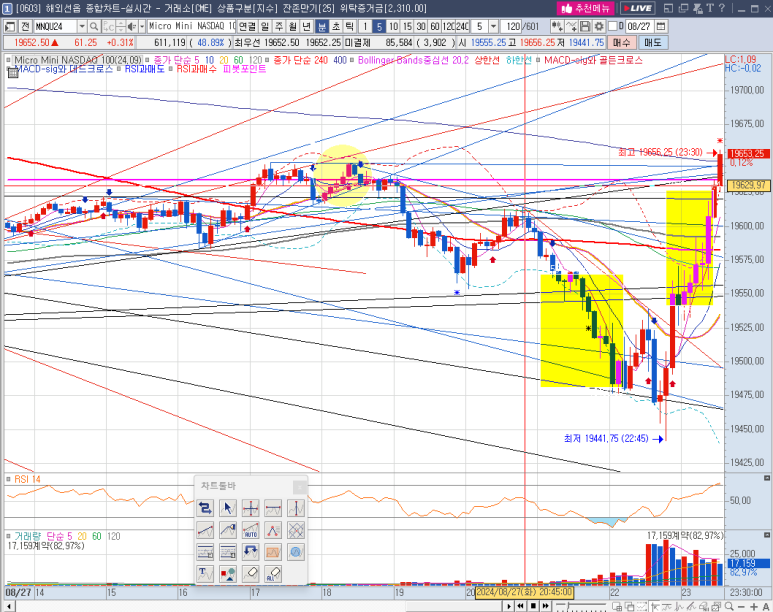Click the magnifier symbol search icon
773x612 pixels.
coord(94,27)
